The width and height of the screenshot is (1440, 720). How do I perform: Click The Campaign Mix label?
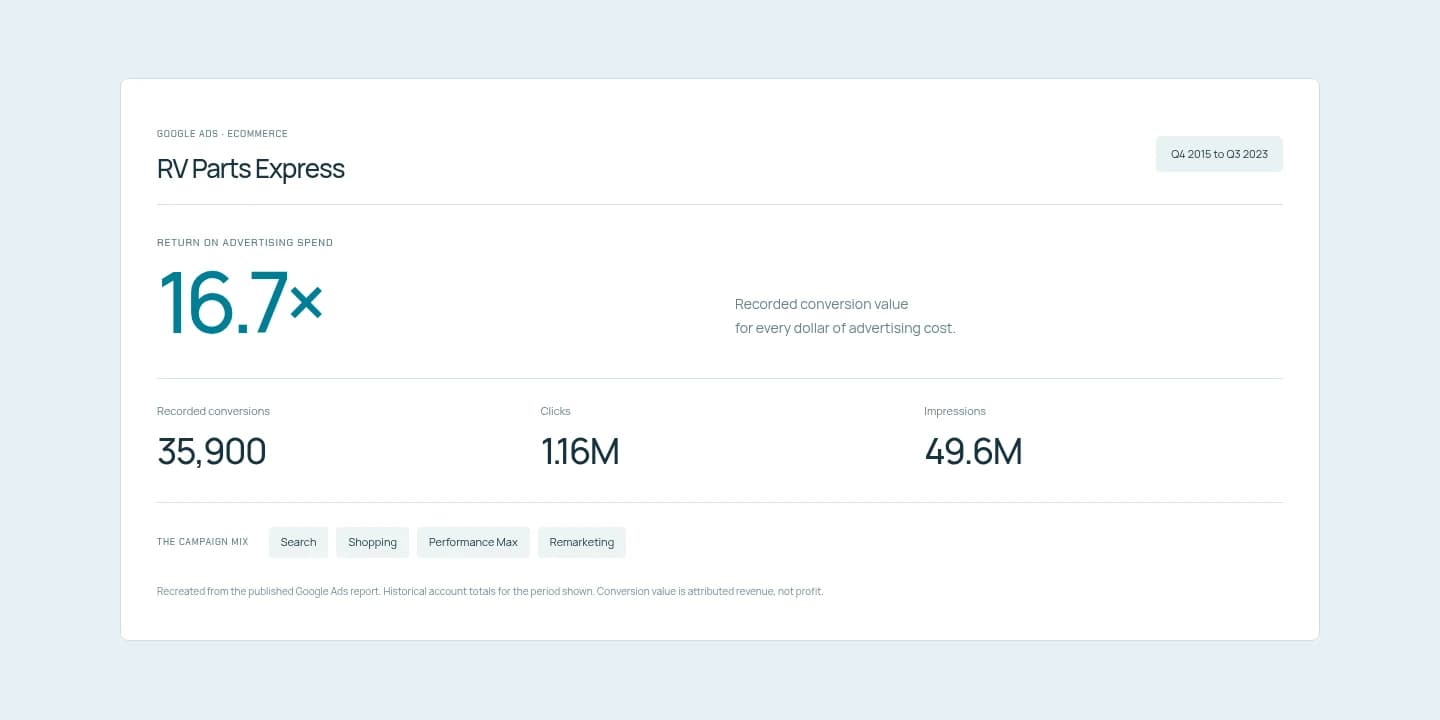pyautogui.click(x=202, y=542)
